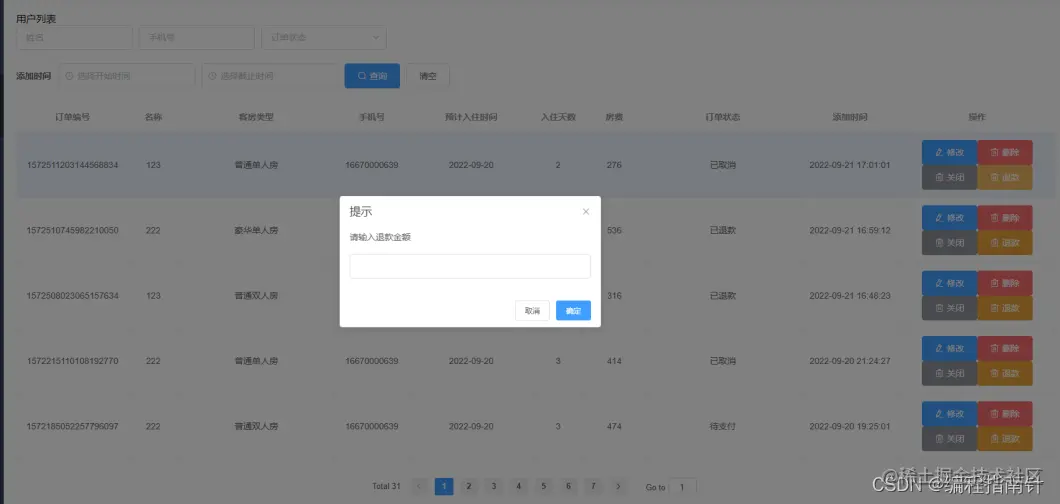Click the 姓名 search field

74,38
